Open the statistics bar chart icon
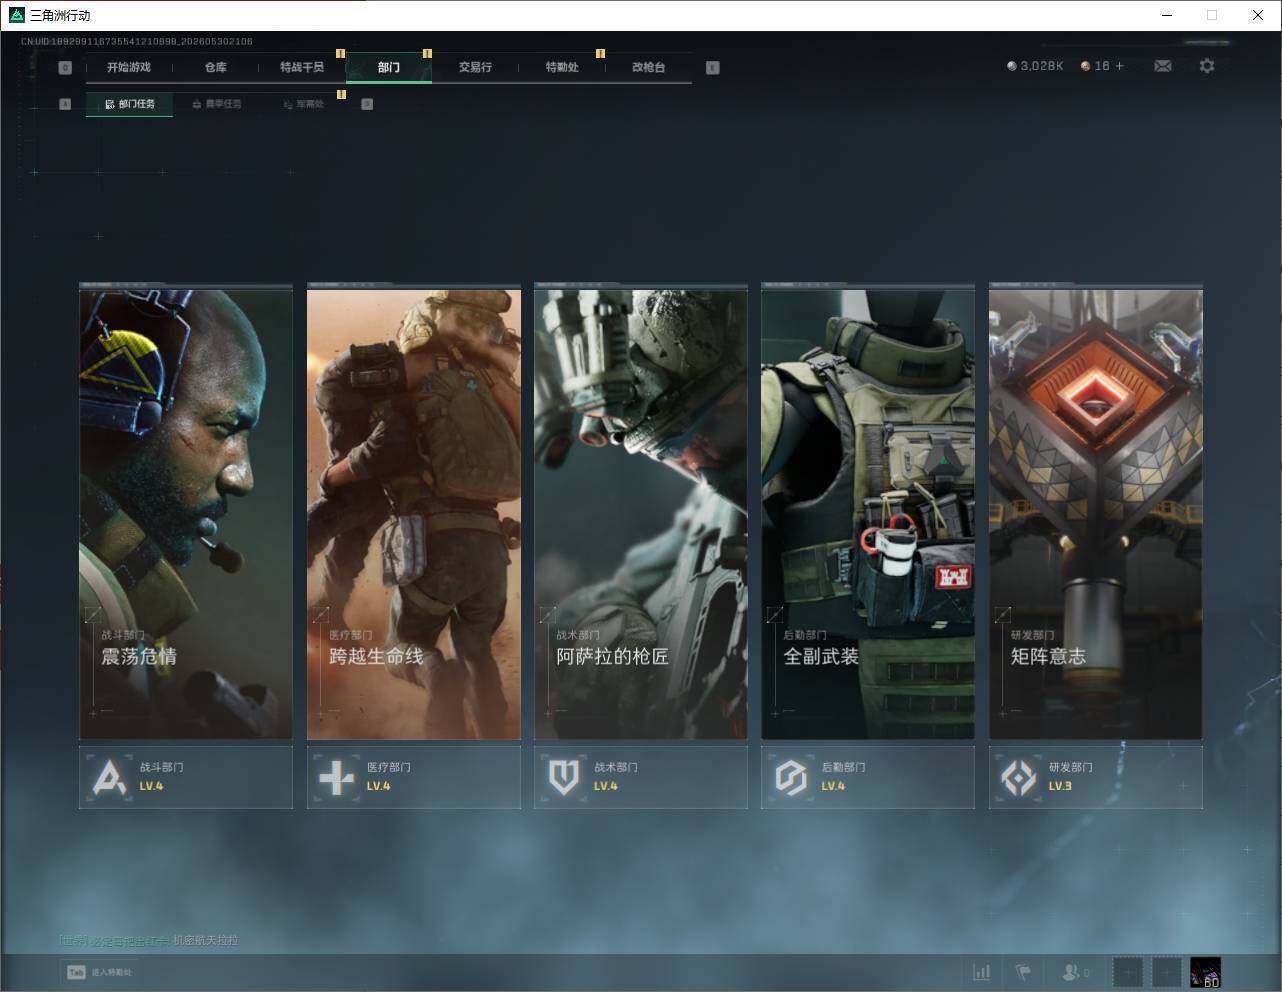The height and width of the screenshot is (992, 1282). coord(982,972)
